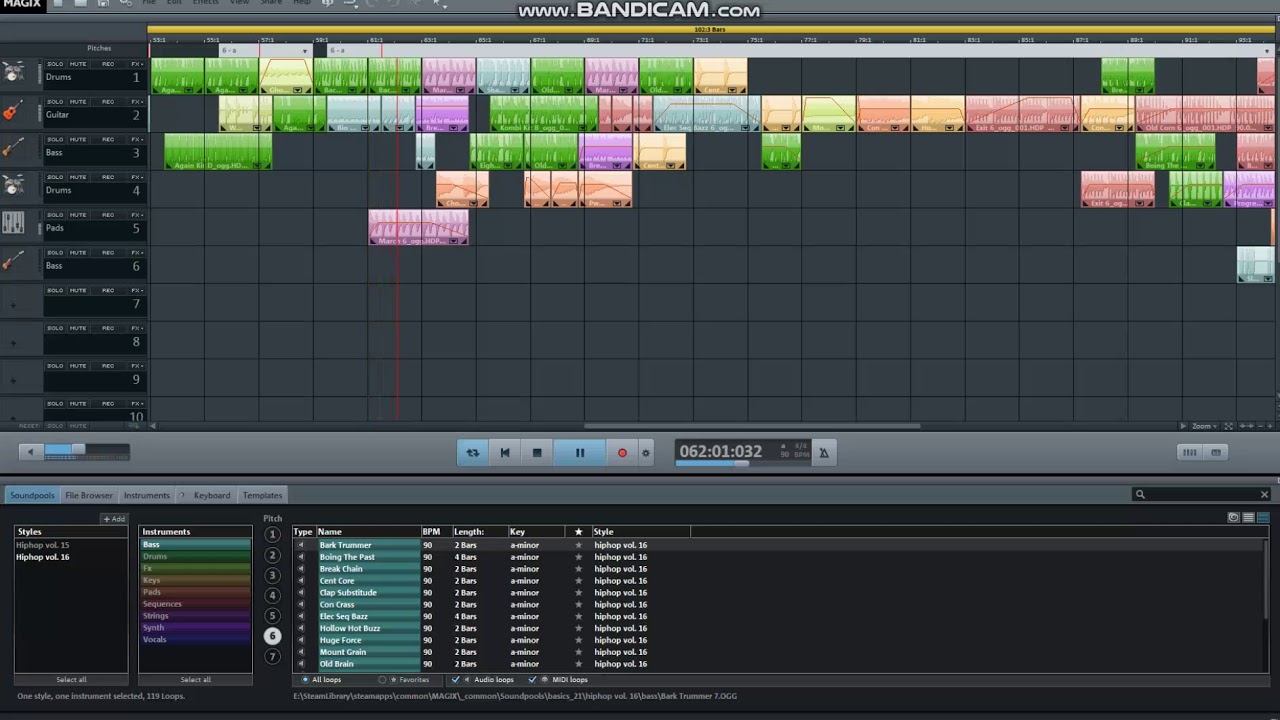Click the Pads keyboard icon of track 5
The image size is (1280, 720).
tap(13, 224)
